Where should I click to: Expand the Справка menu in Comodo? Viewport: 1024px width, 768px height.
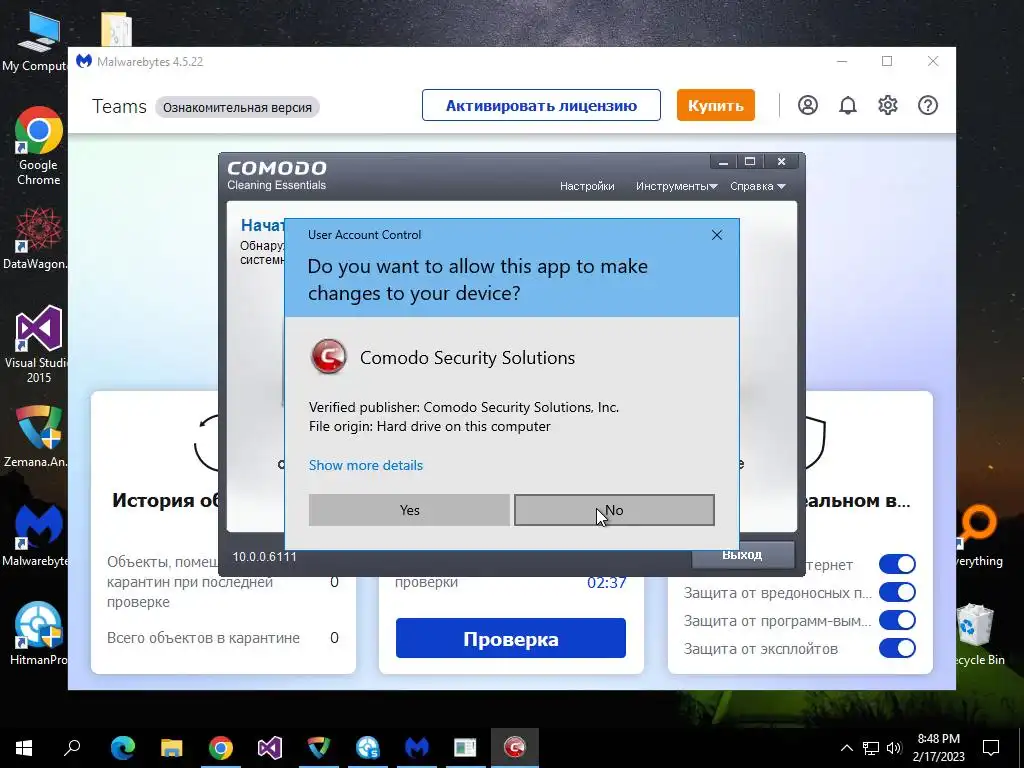click(x=757, y=186)
